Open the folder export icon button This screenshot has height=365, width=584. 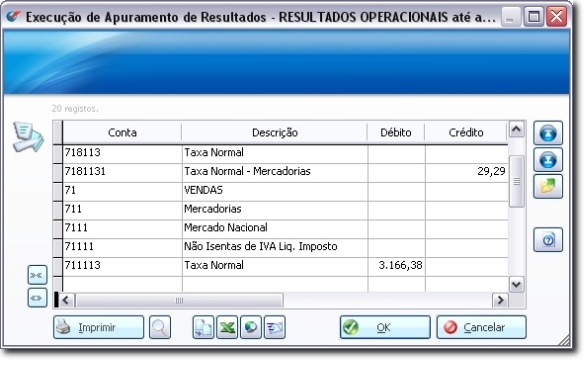point(548,186)
